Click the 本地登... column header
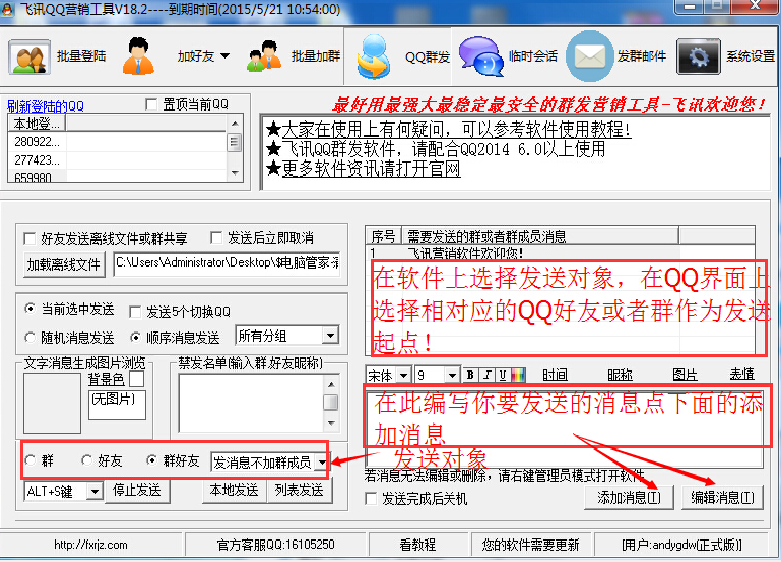 37,123
